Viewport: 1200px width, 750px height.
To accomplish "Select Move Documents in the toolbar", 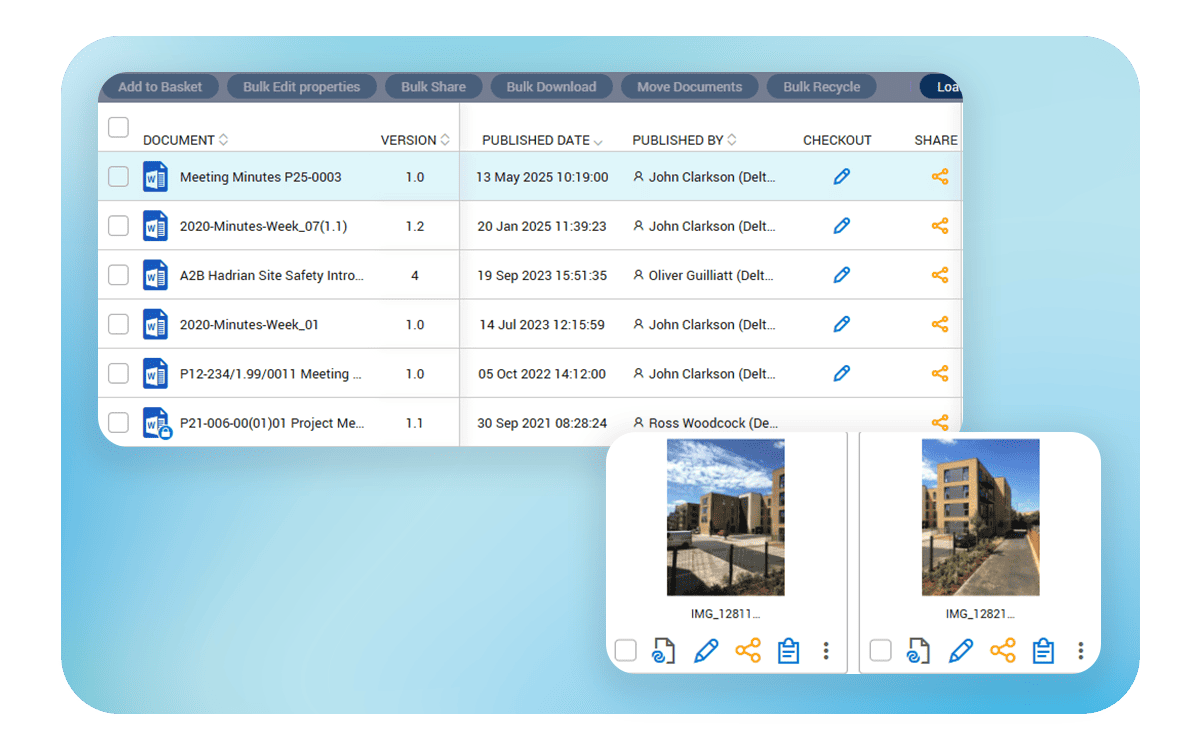I will (x=689, y=87).
